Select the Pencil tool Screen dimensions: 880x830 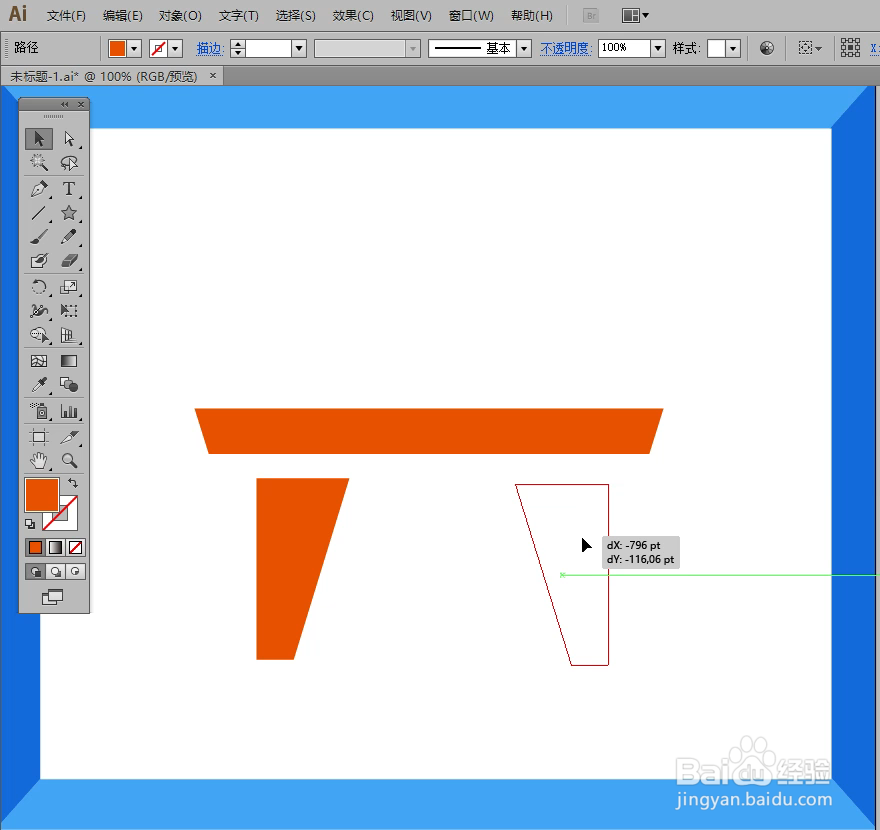pyautogui.click(x=69, y=237)
